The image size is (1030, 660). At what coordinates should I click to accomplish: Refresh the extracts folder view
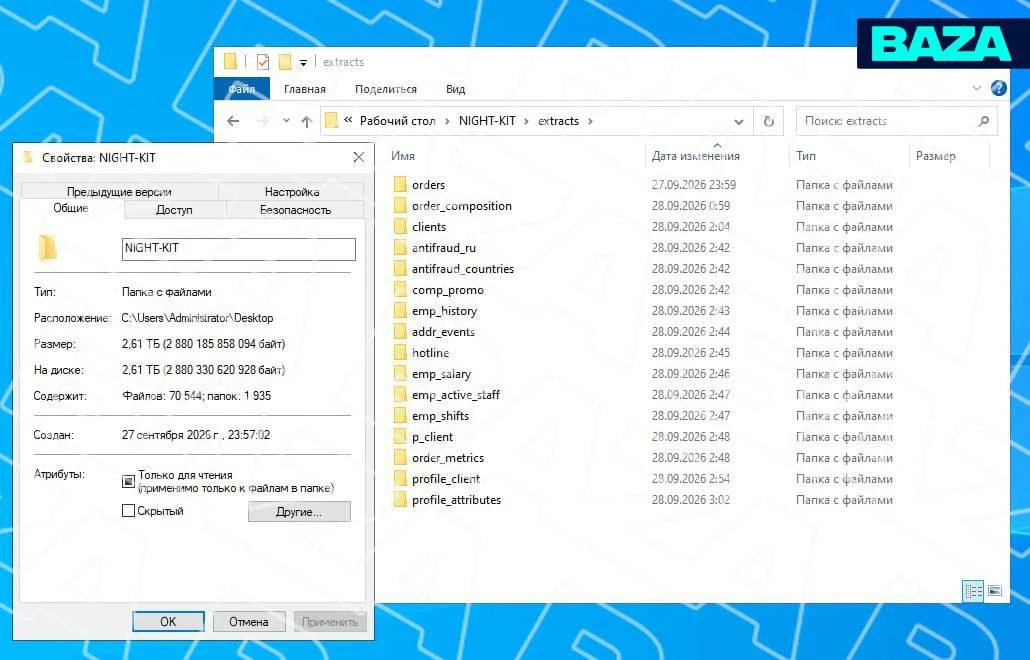pyautogui.click(x=769, y=121)
